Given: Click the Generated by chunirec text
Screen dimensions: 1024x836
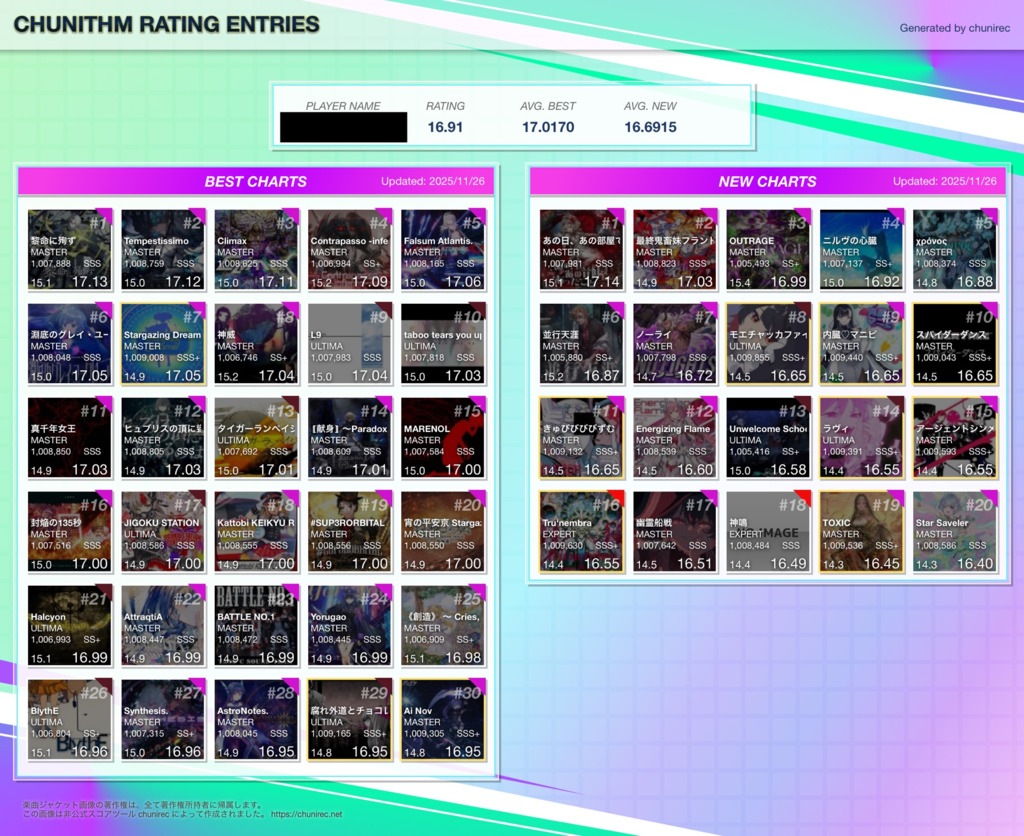Looking at the screenshot, I should (x=954, y=28).
